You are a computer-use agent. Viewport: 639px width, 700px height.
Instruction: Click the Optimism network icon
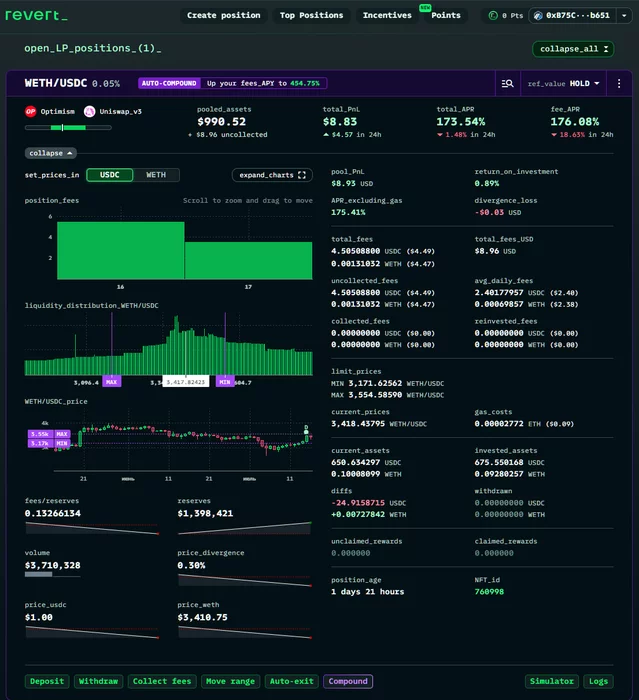30,112
